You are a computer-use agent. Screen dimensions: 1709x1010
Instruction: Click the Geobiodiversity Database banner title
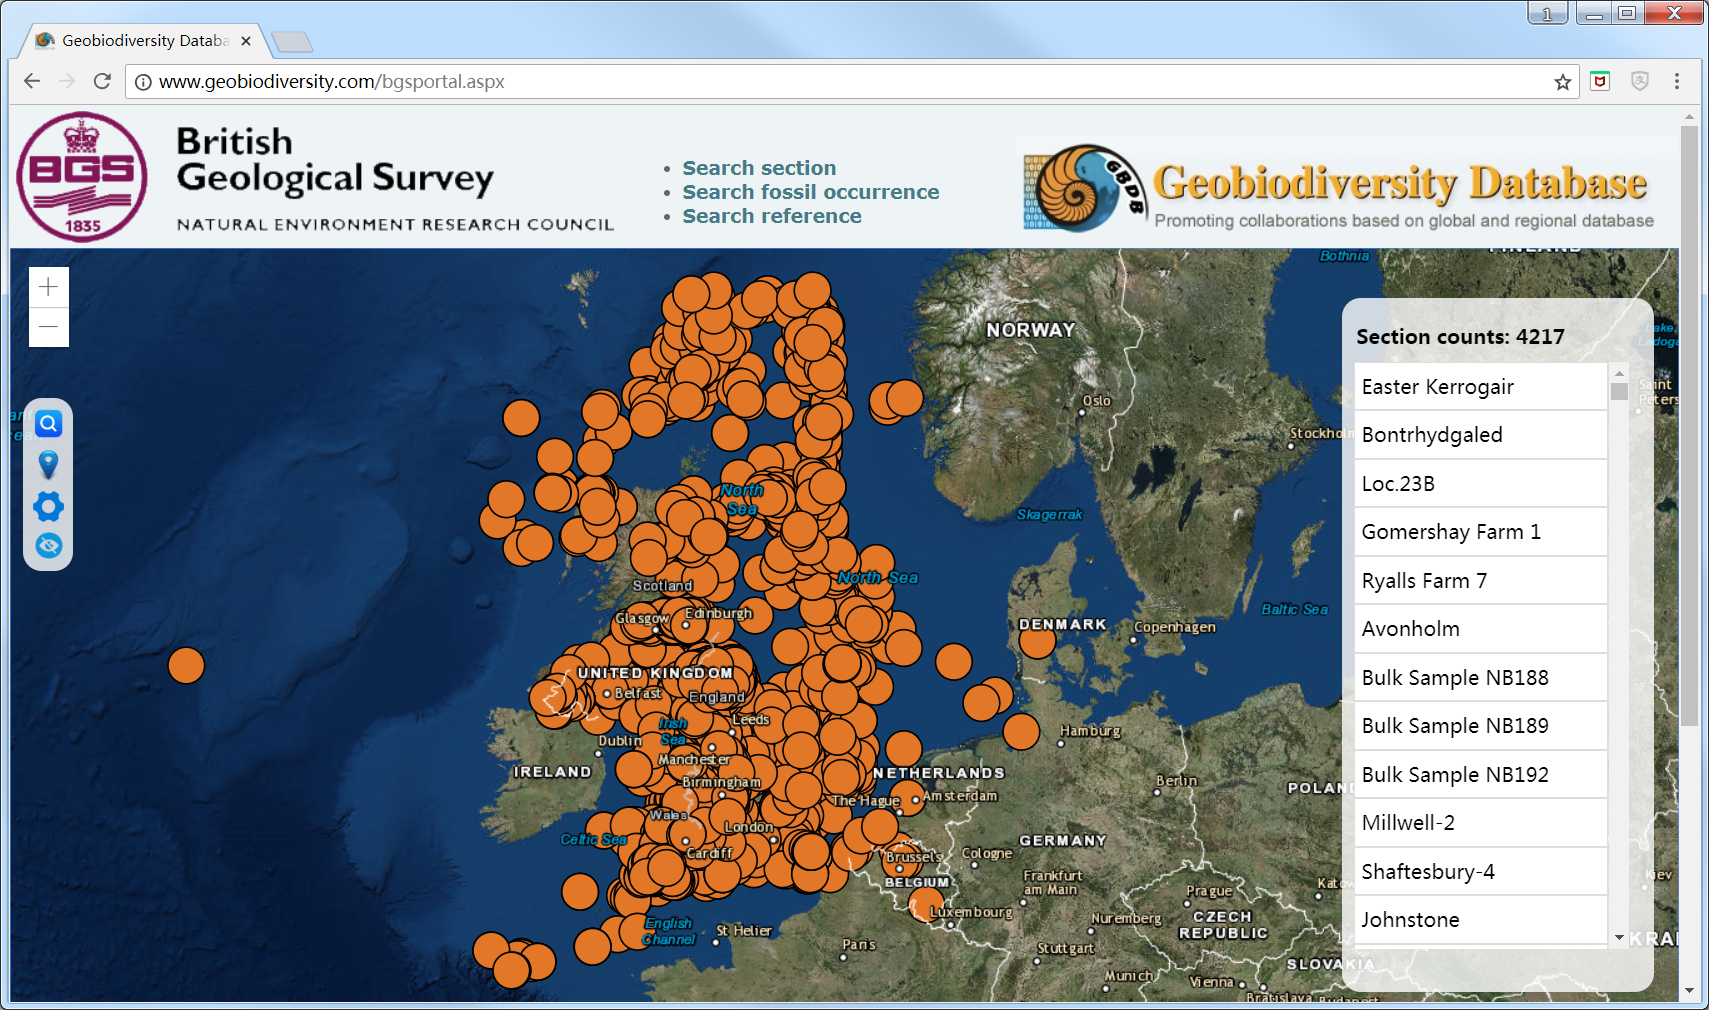[x=1400, y=183]
